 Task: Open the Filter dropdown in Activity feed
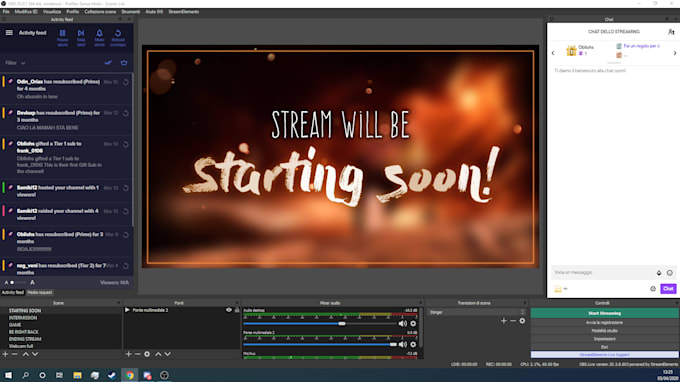pos(15,63)
